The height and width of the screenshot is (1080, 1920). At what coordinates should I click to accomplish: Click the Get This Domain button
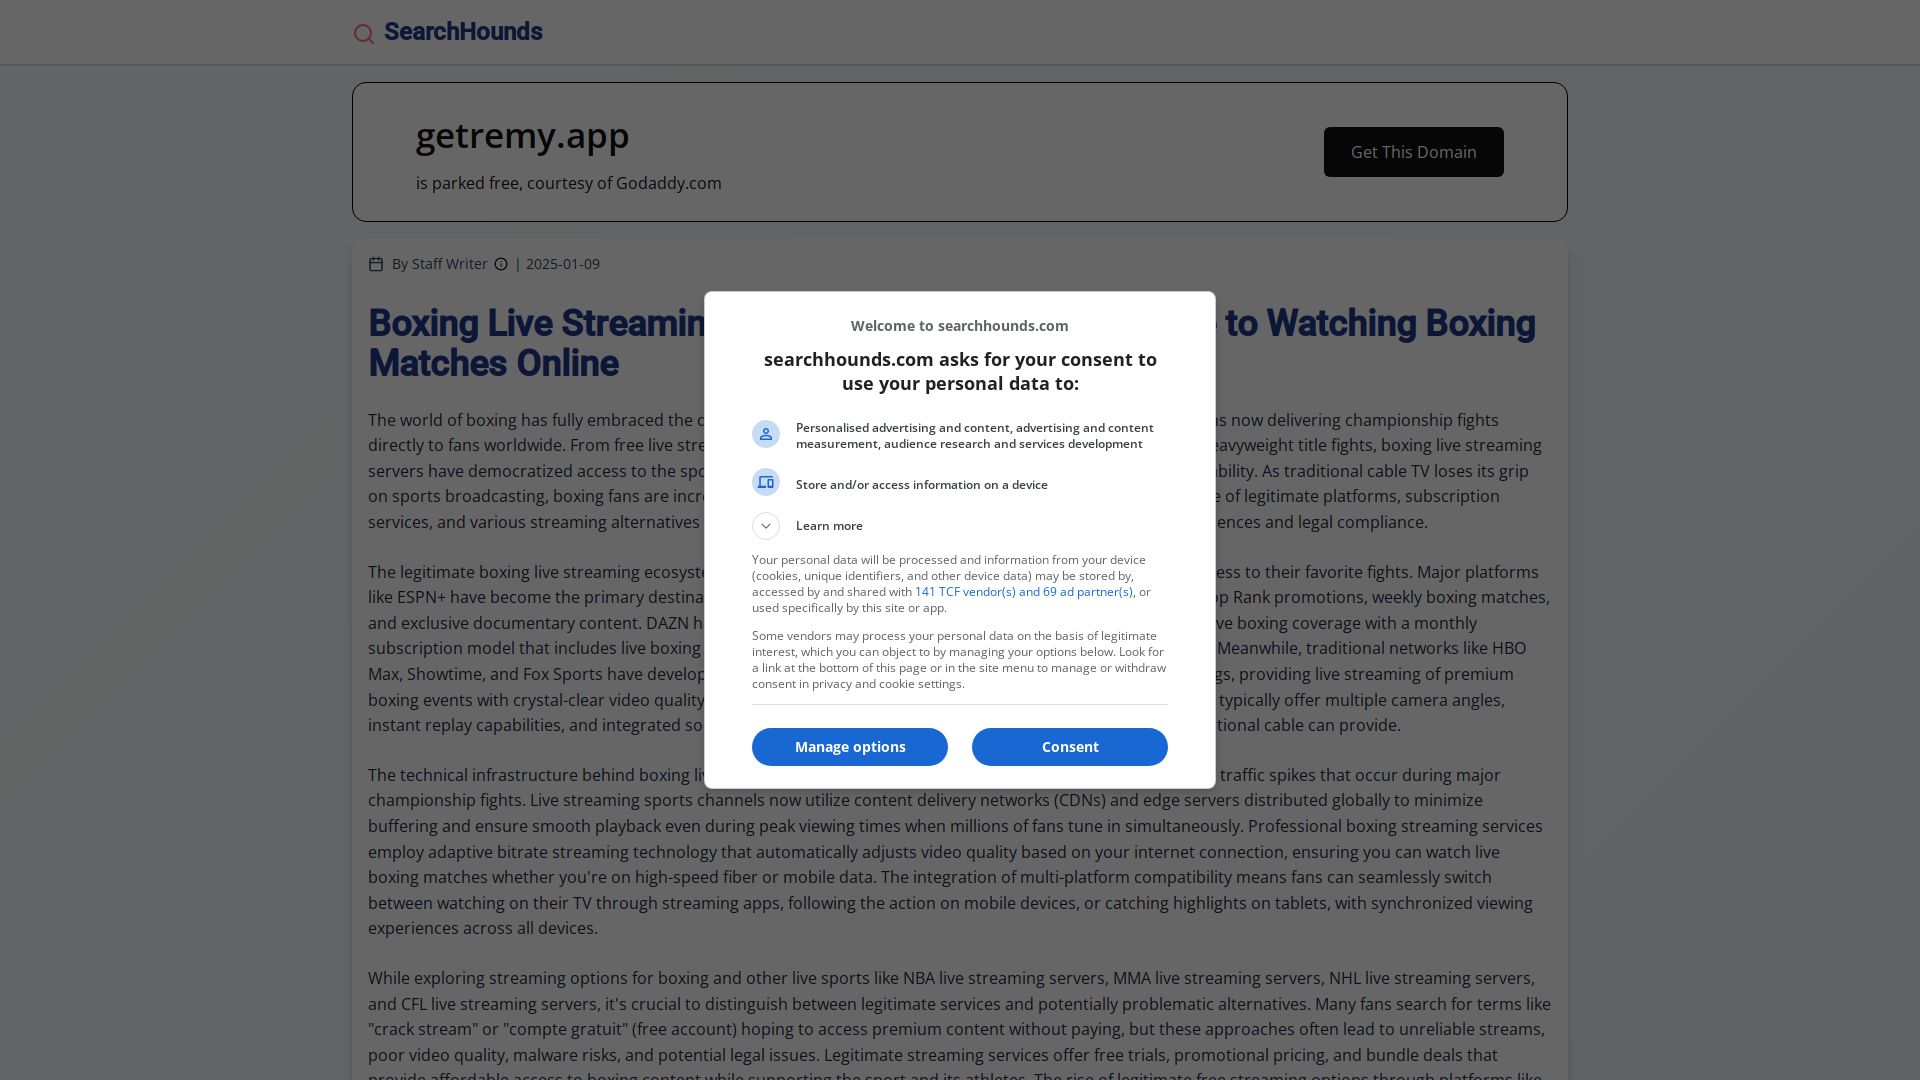pyautogui.click(x=1414, y=152)
